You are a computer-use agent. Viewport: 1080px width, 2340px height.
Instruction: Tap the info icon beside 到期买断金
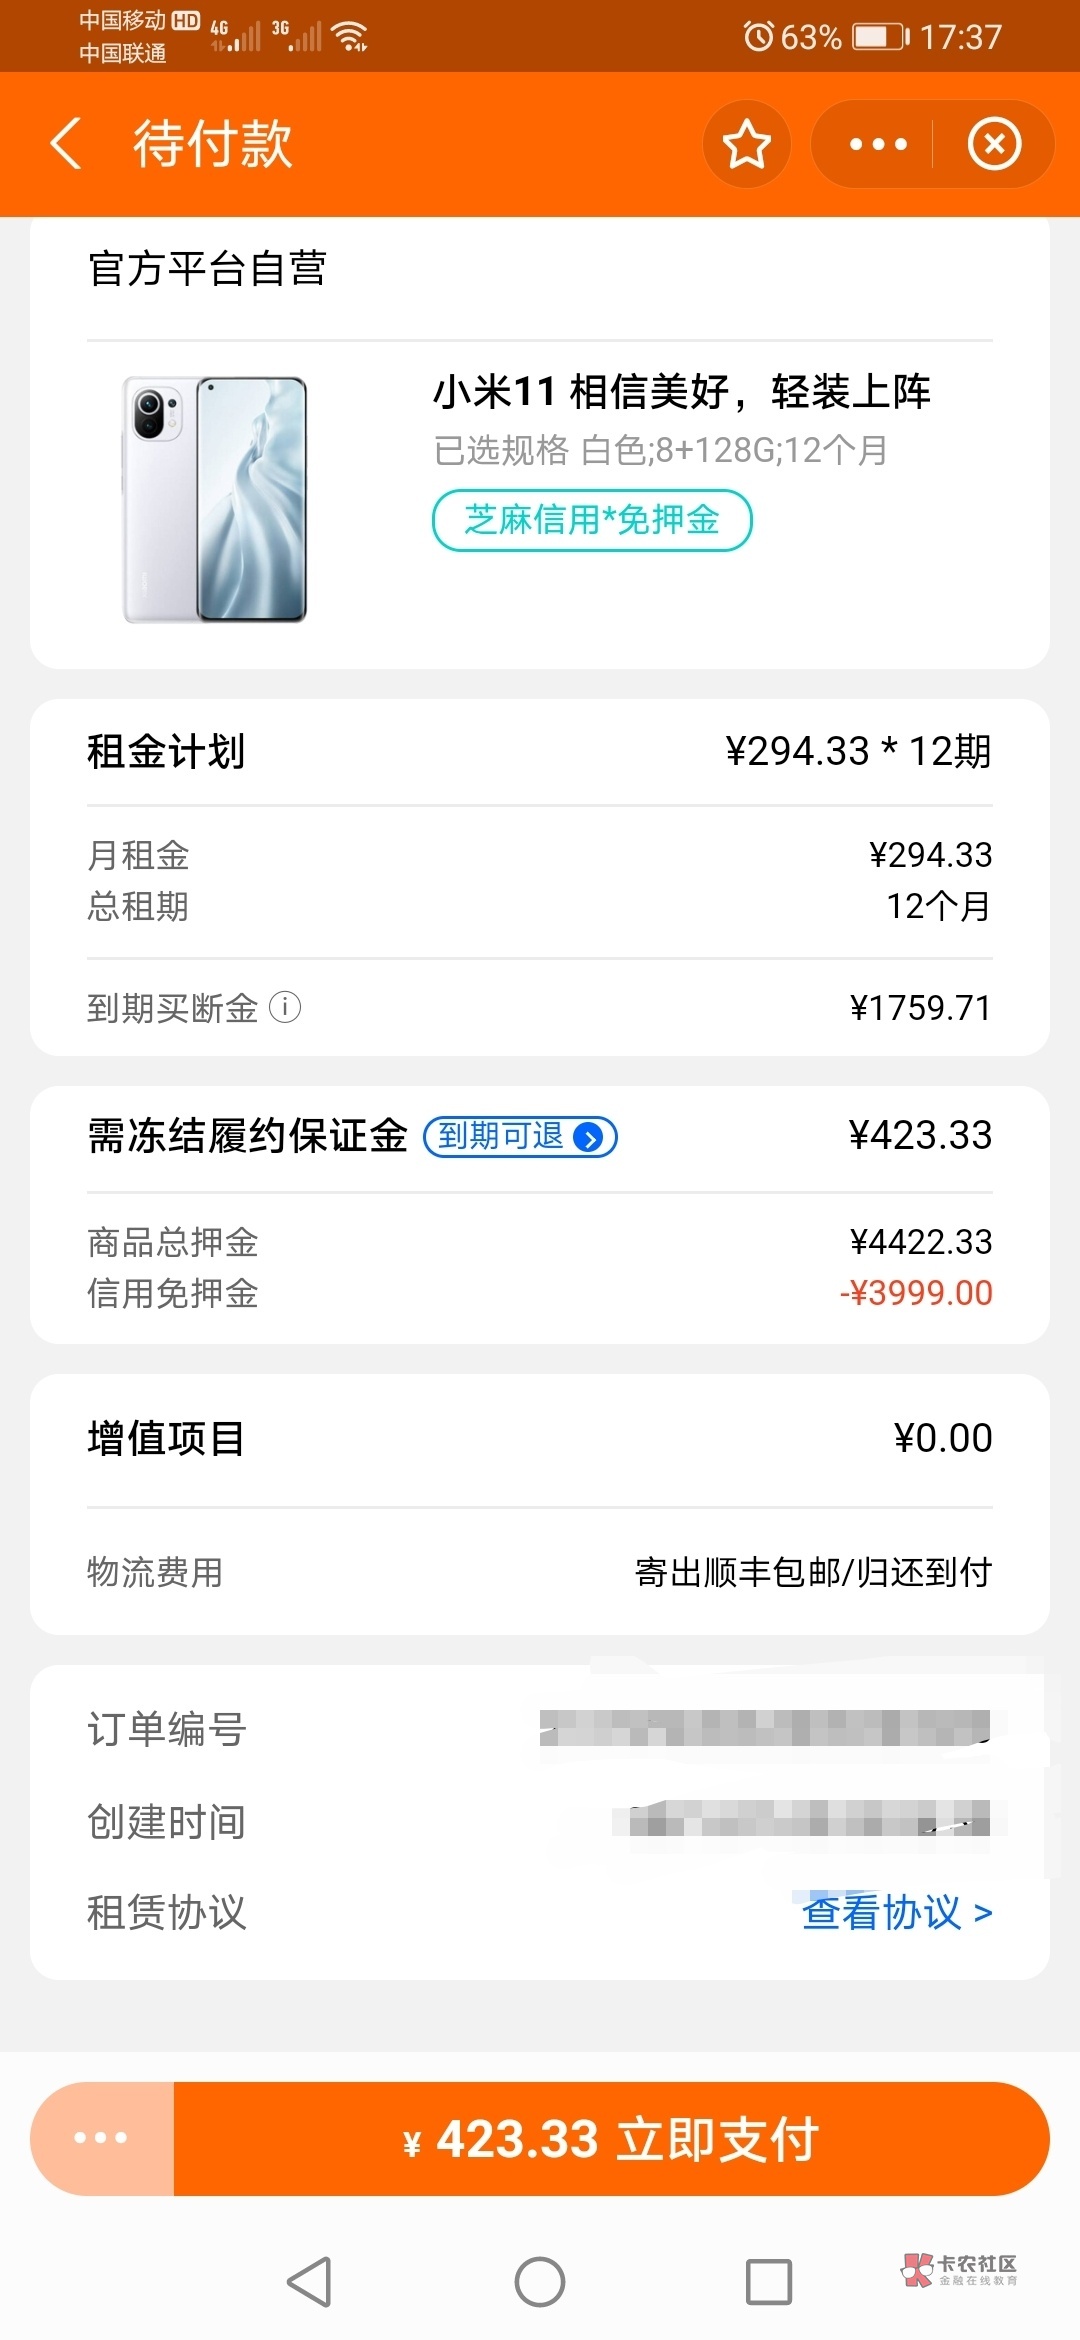[x=285, y=1007]
